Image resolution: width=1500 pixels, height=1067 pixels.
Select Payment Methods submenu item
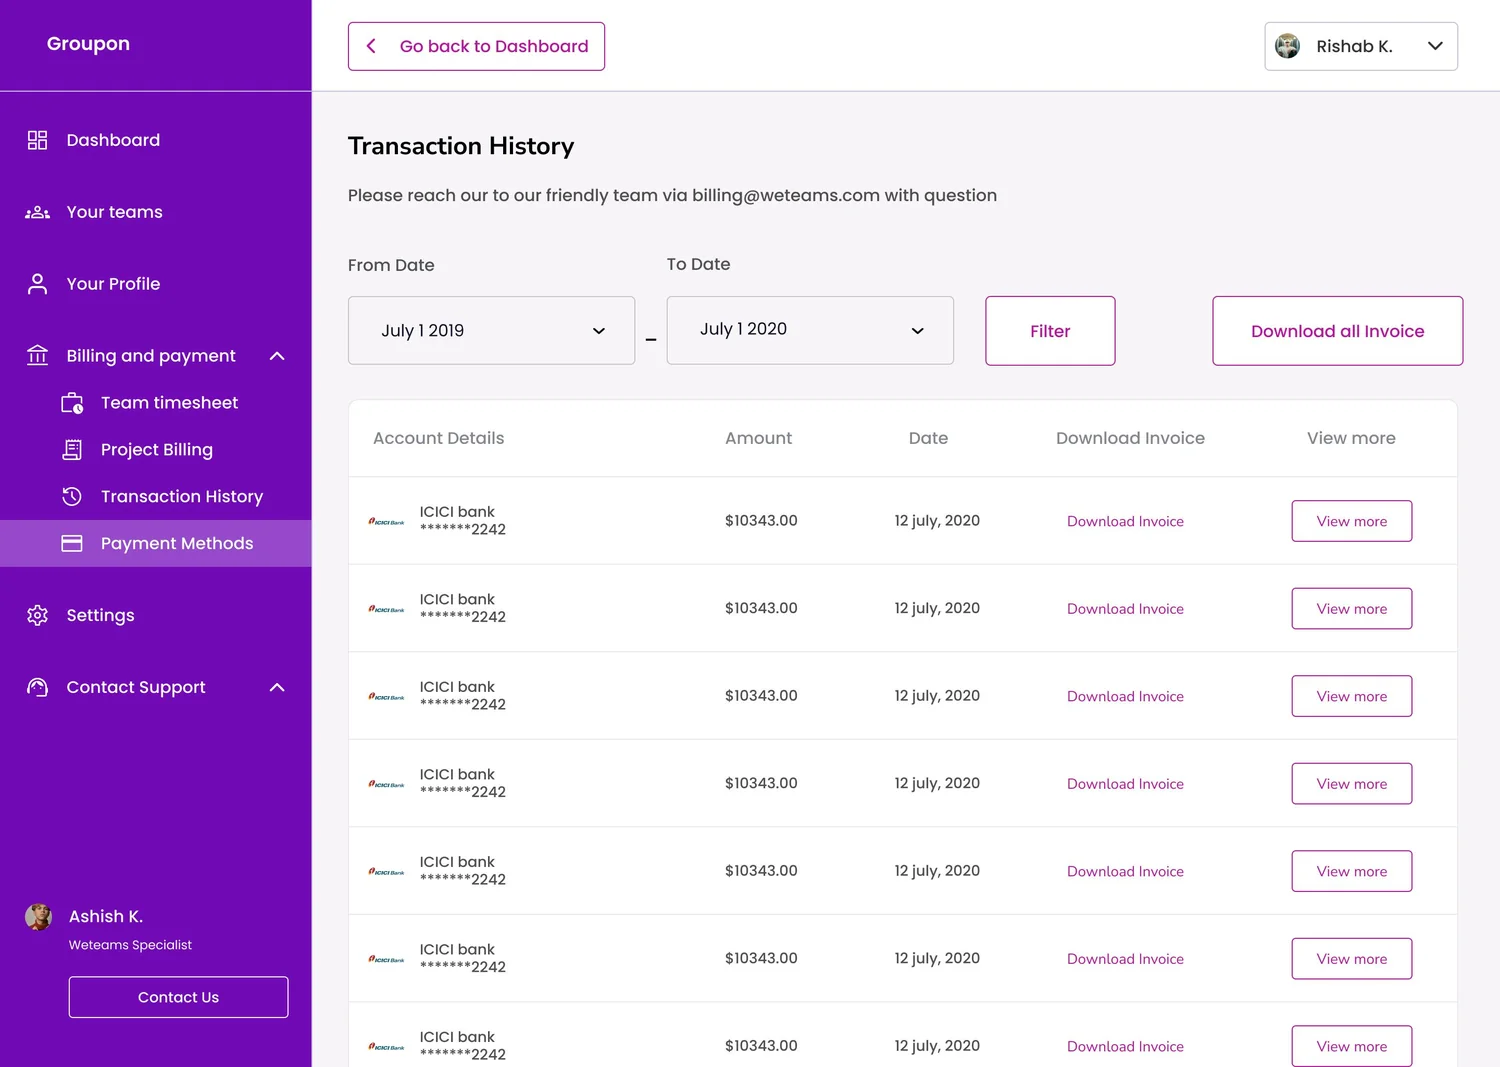pyautogui.click(x=156, y=543)
